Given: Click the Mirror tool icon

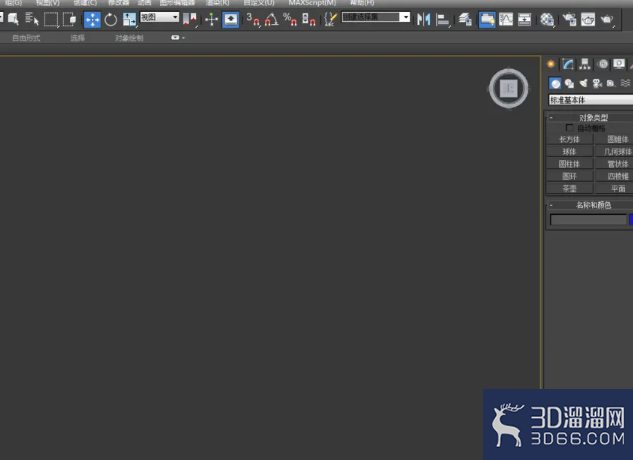Looking at the screenshot, I should pos(423,19).
